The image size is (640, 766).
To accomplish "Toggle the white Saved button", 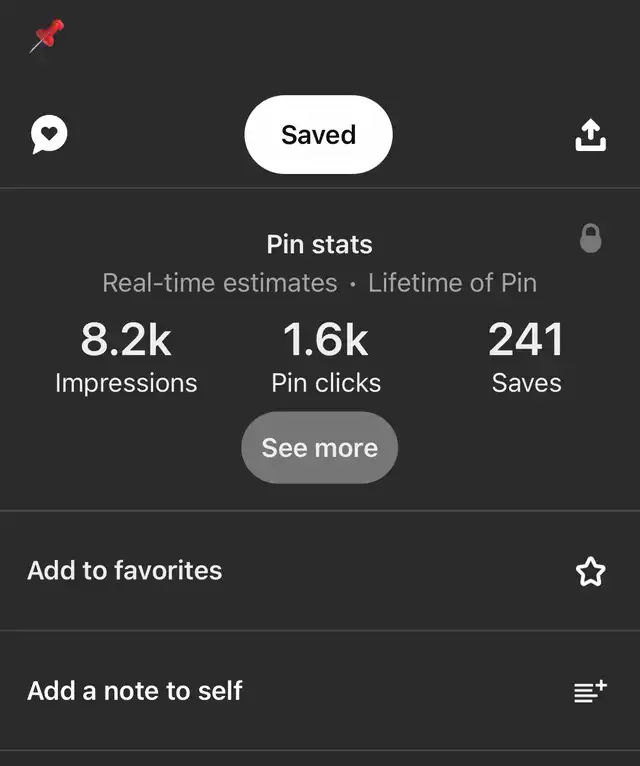I will (319, 134).
